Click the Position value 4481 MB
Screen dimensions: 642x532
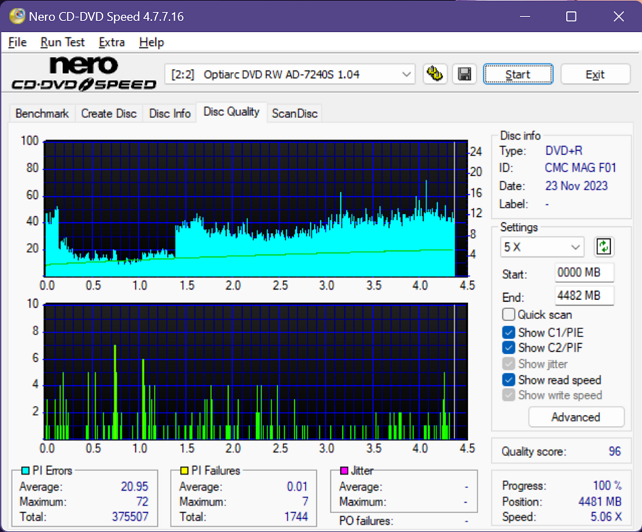pos(600,501)
